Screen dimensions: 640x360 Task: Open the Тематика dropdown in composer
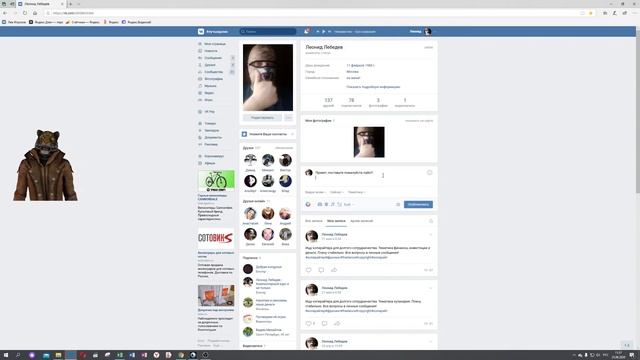click(x=357, y=192)
